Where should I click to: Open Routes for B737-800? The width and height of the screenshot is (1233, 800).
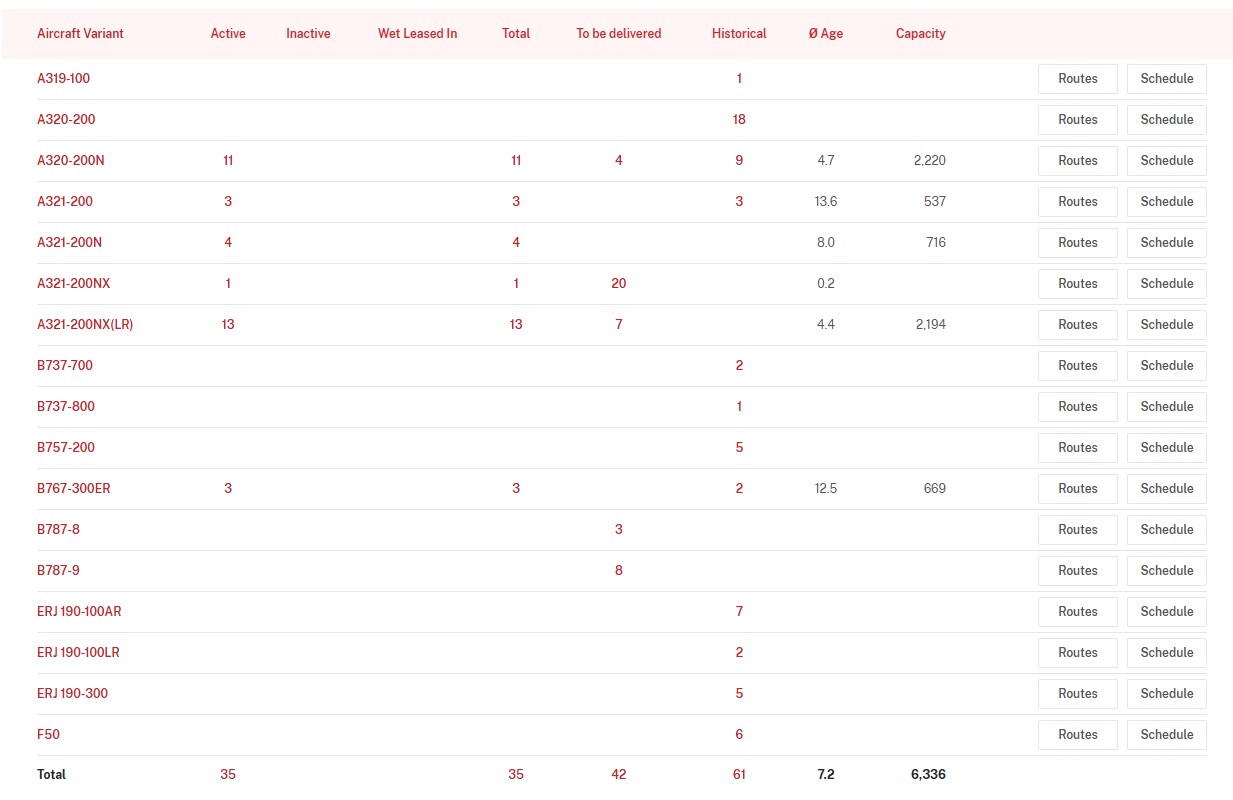(1078, 407)
